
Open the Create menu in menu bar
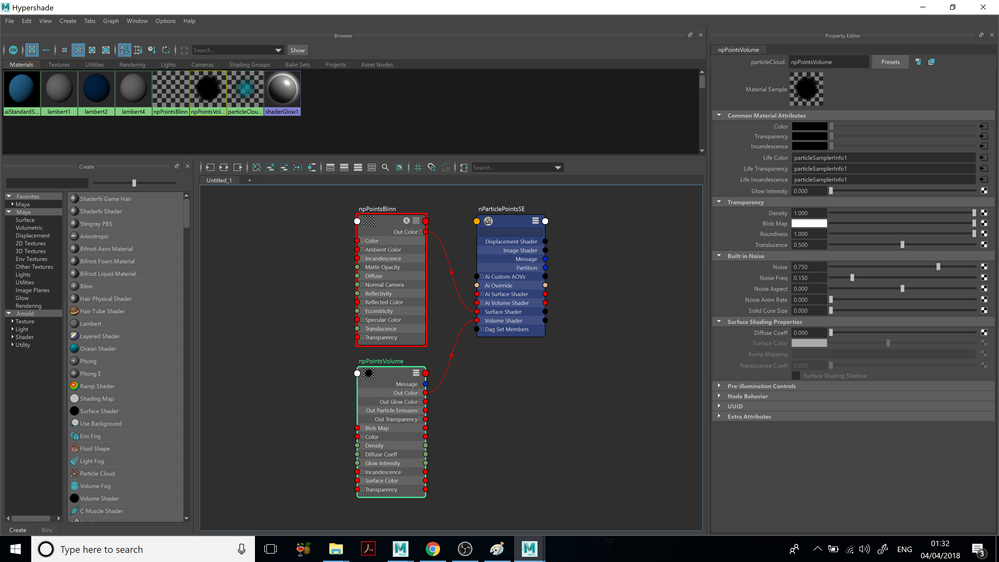click(68, 21)
